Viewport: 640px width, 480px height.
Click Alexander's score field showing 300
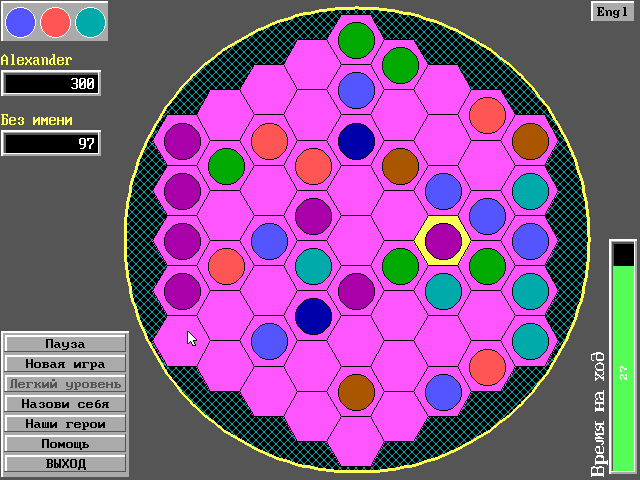click(51, 83)
